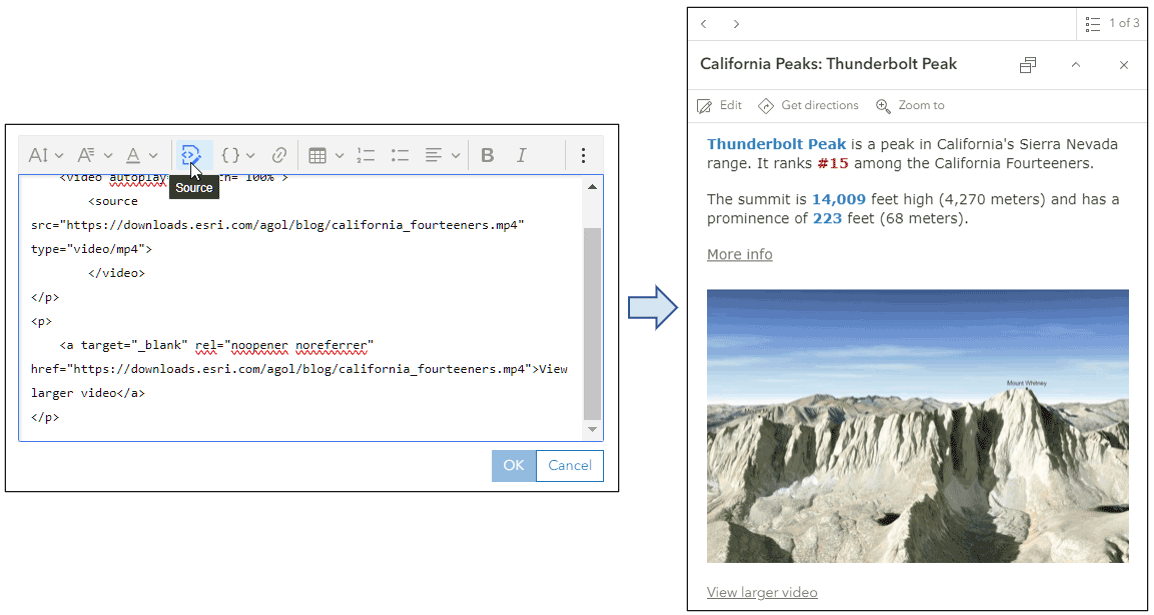Click the mountain video in popup
Image resolution: width=1154 pixels, height=615 pixels.
pyautogui.click(x=917, y=426)
